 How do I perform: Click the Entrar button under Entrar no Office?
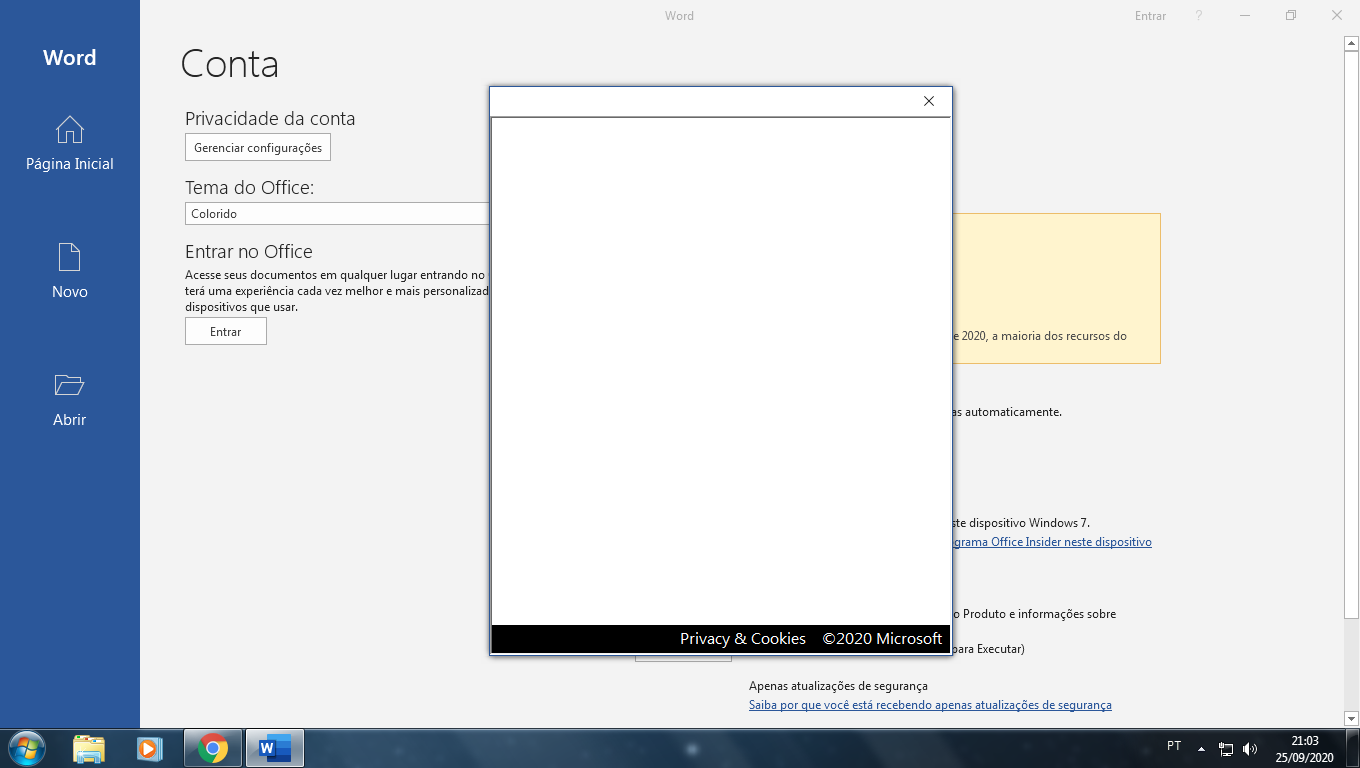point(226,331)
